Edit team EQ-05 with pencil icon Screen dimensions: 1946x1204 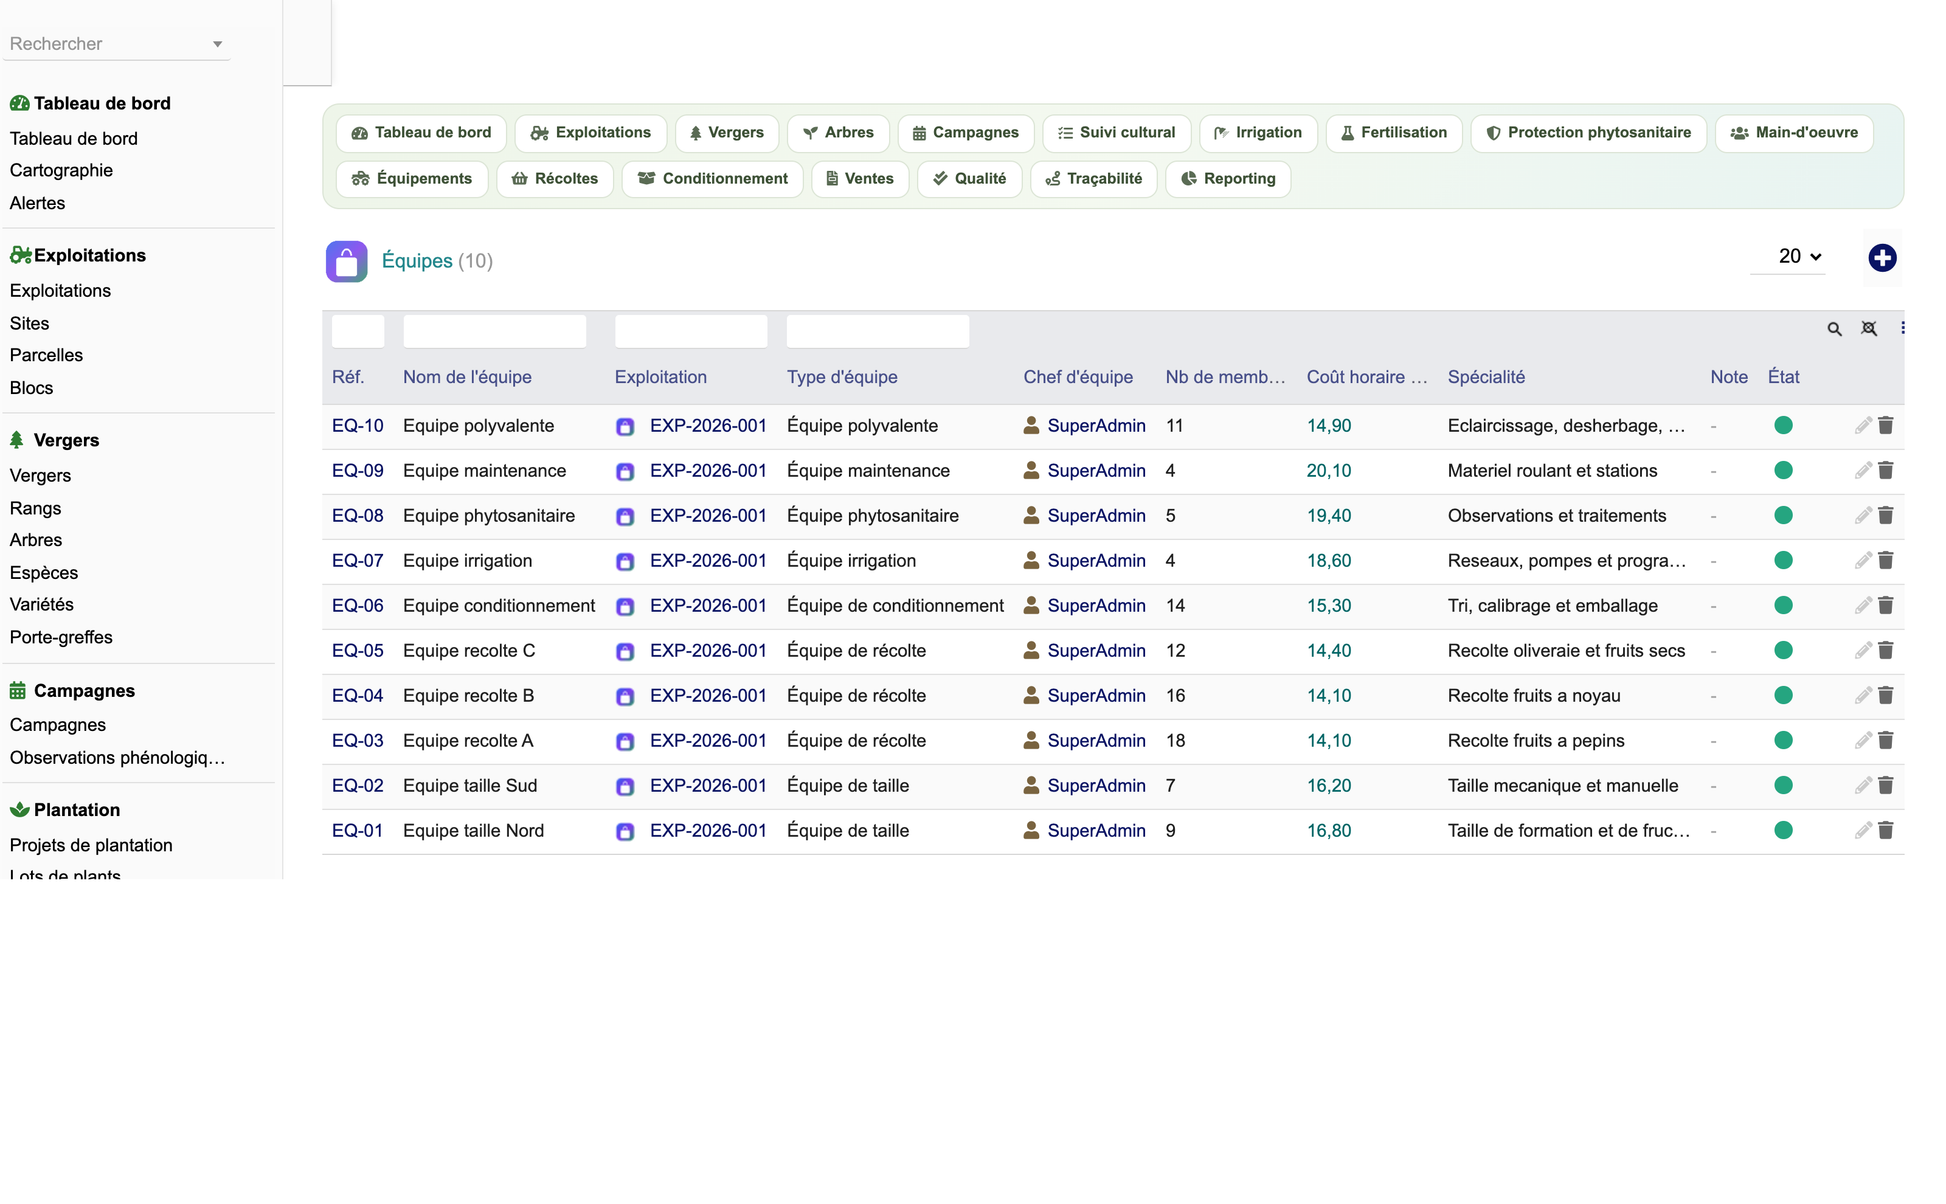(1863, 651)
